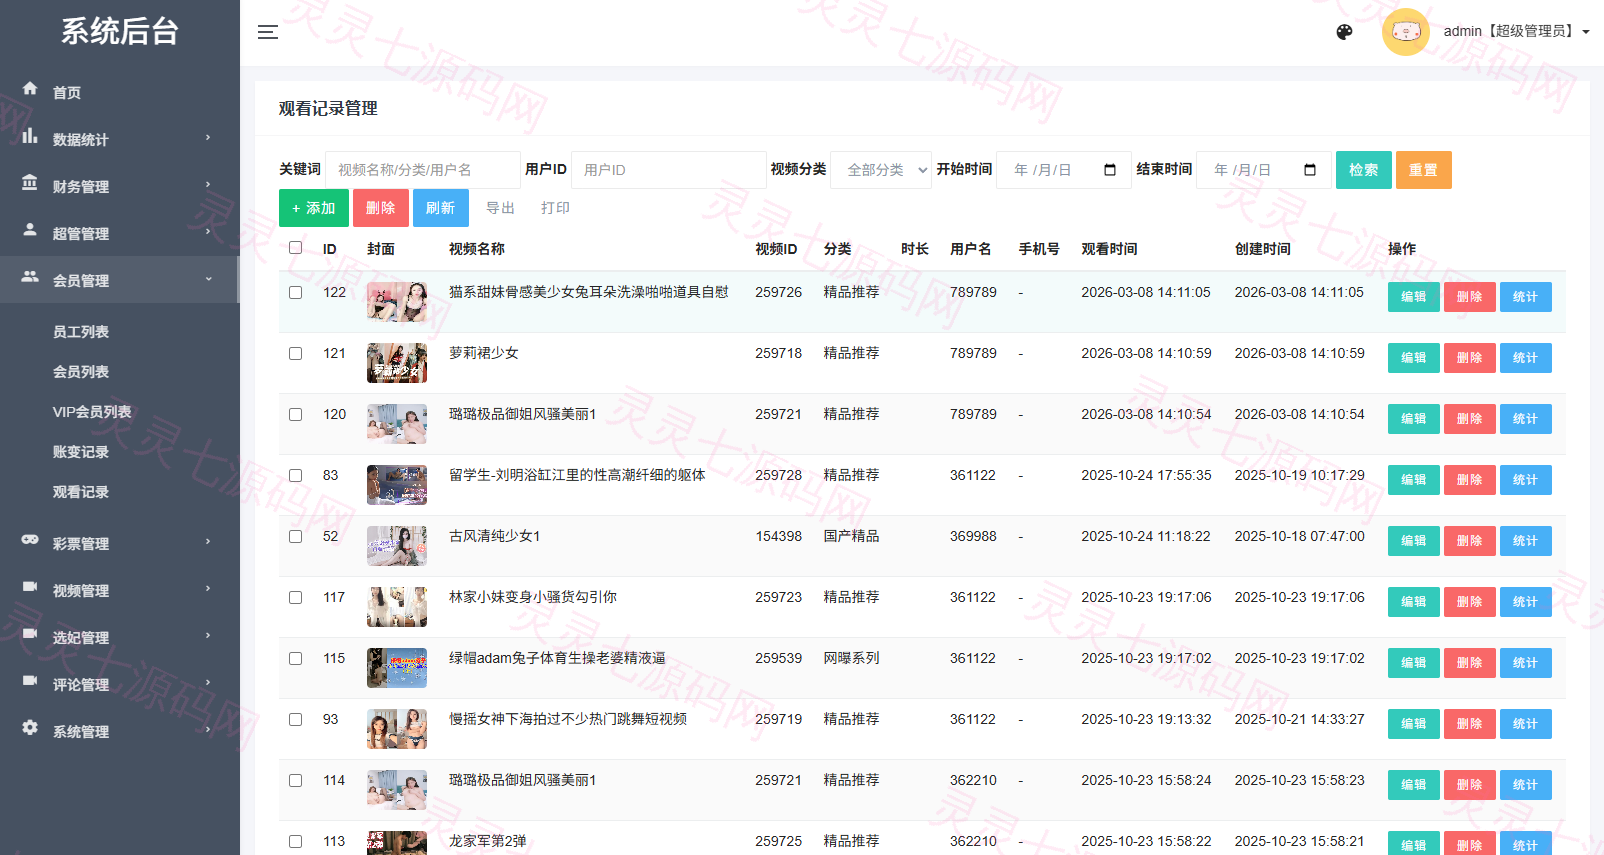
Task: Expand the 数据统计 menu chevron
Action: [208, 137]
